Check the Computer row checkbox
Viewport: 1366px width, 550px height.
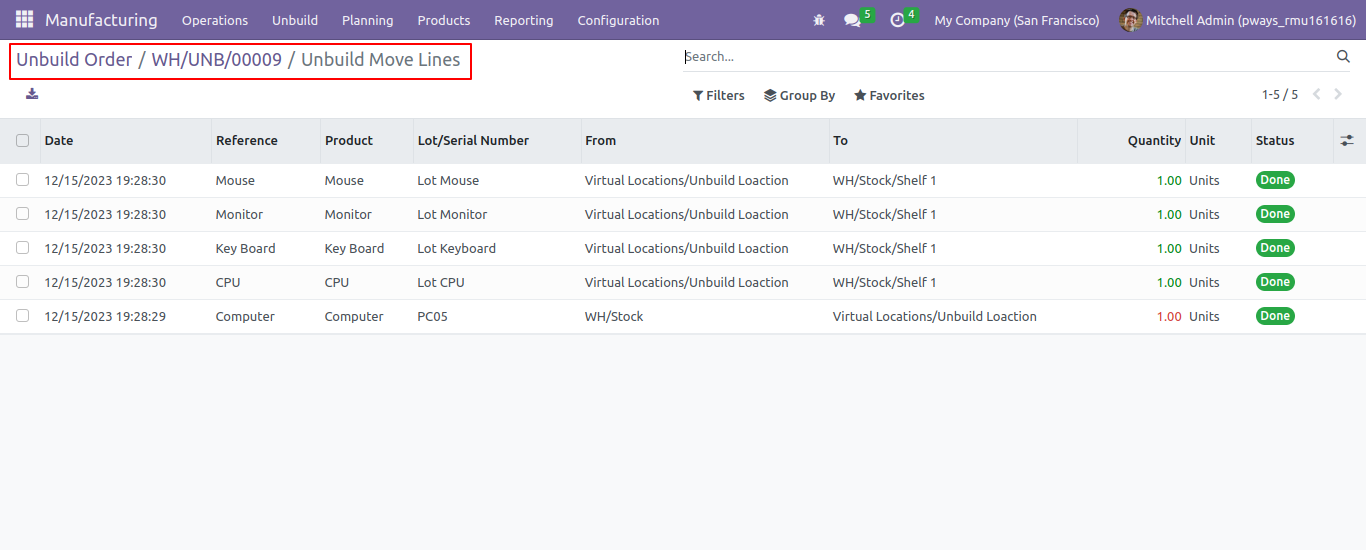[22, 316]
